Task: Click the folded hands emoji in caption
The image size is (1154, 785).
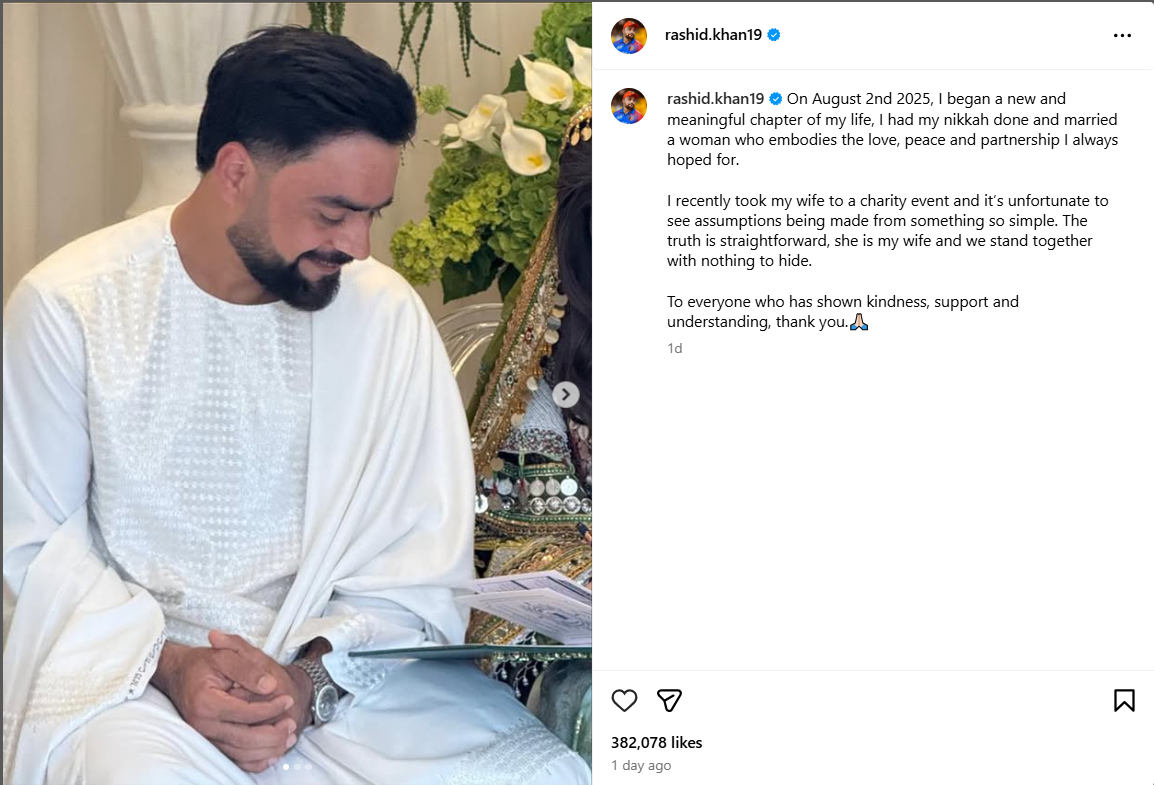Action: [x=859, y=322]
